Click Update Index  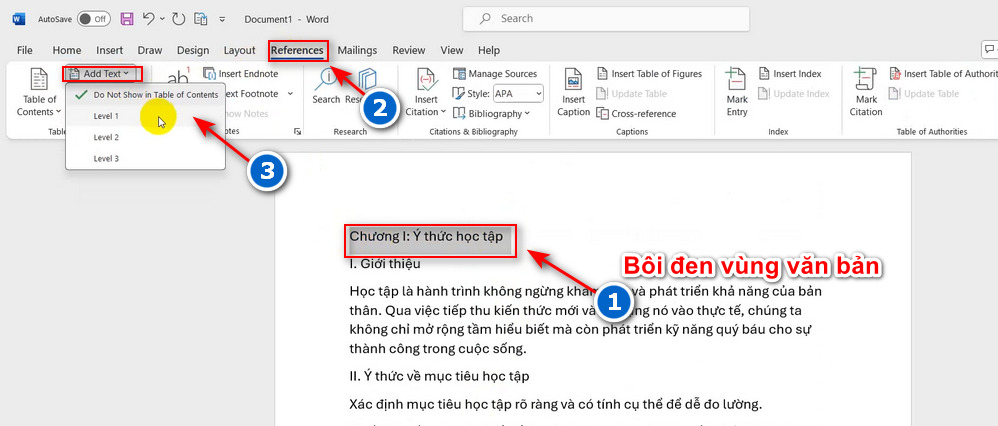tap(794, 94)
